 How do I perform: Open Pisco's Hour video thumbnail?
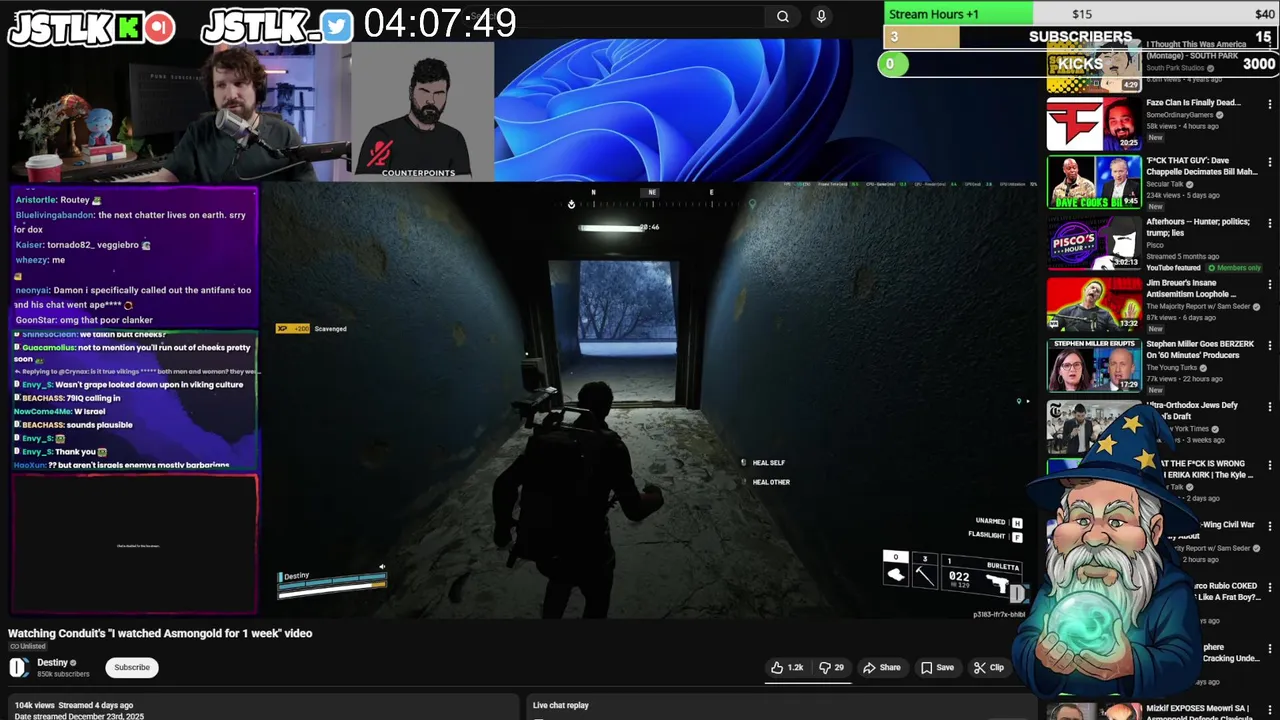(1094, 243)
